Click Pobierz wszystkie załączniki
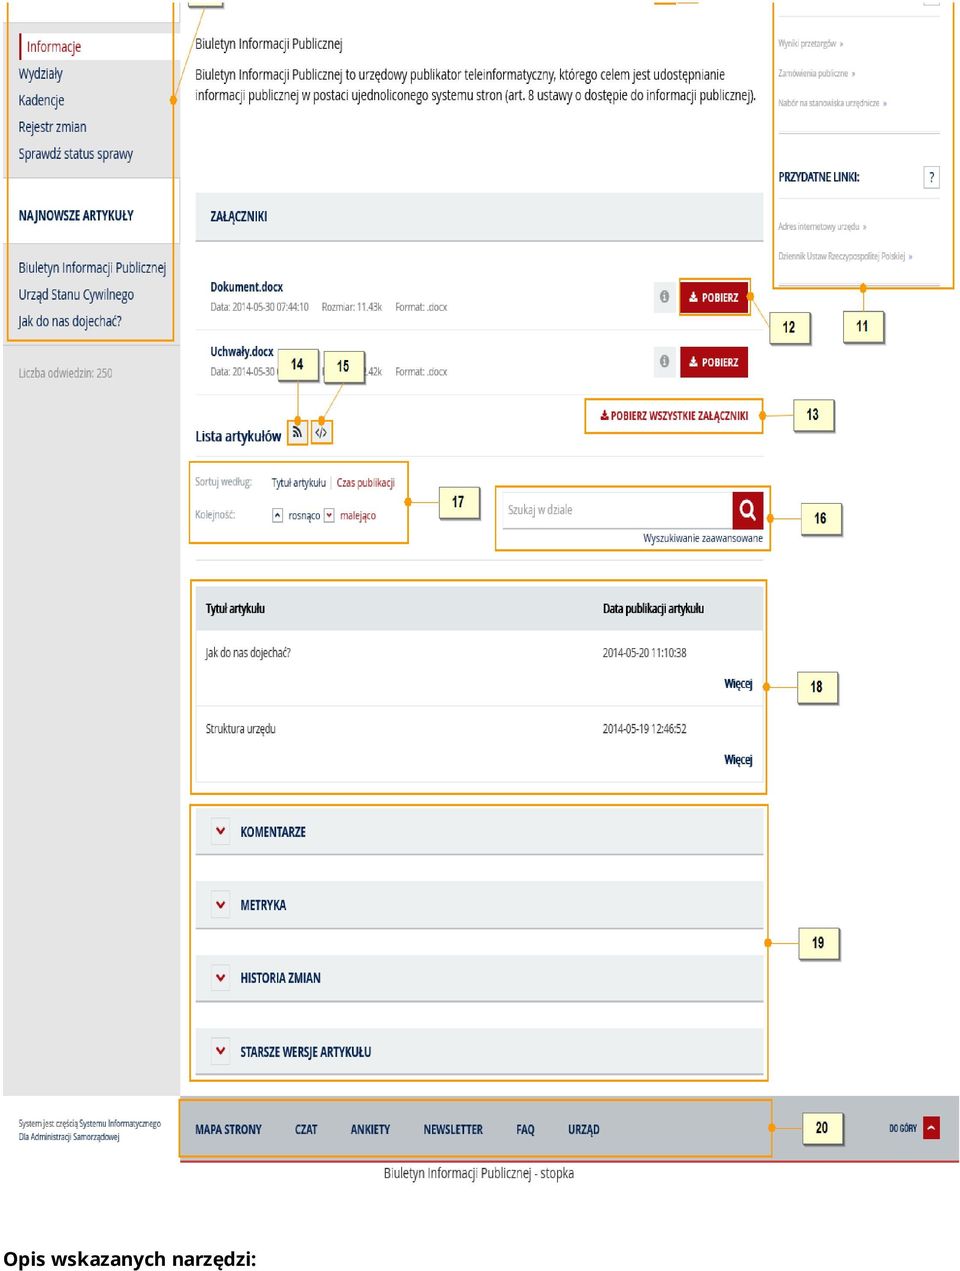The image size is (960, 1271). pos(674,416)
